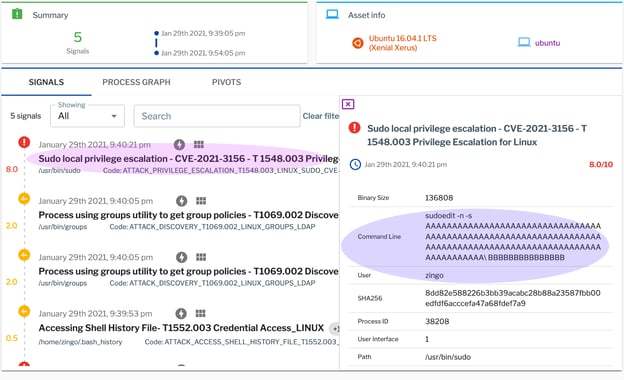Clear the applied signal filters
The width and height of the screenshot is (624, 380).
coord(321,116)
